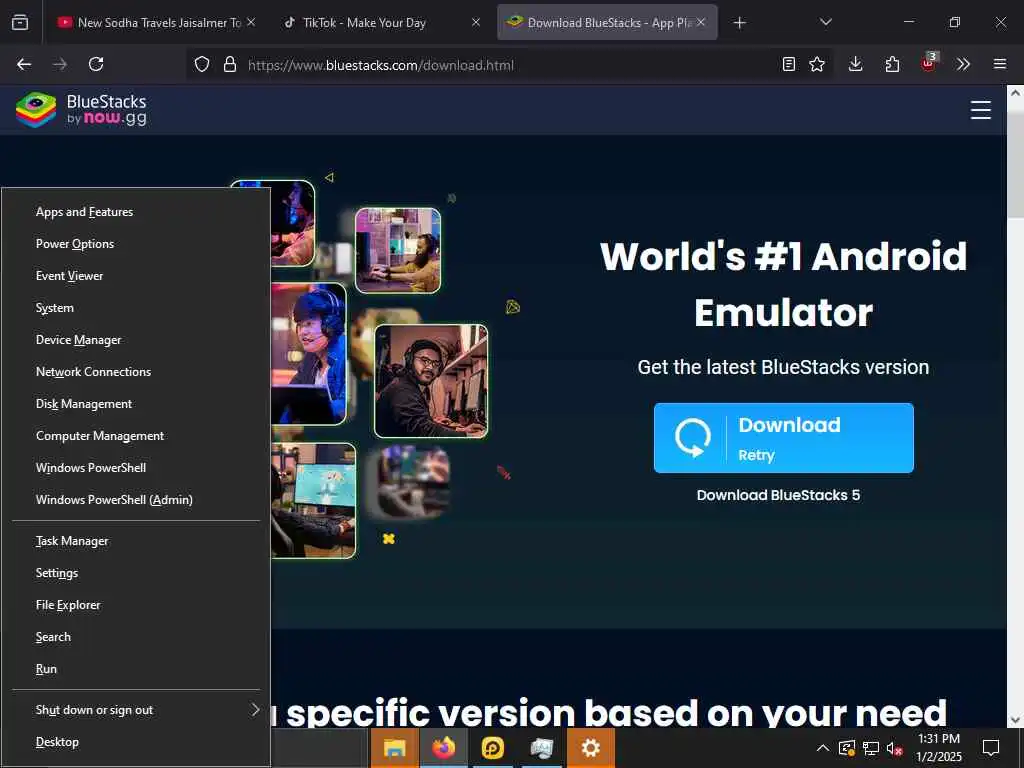Choose System in the Win+X menu
The width and height of the screenshot is (1024, 768).
(x=136, y=308)
